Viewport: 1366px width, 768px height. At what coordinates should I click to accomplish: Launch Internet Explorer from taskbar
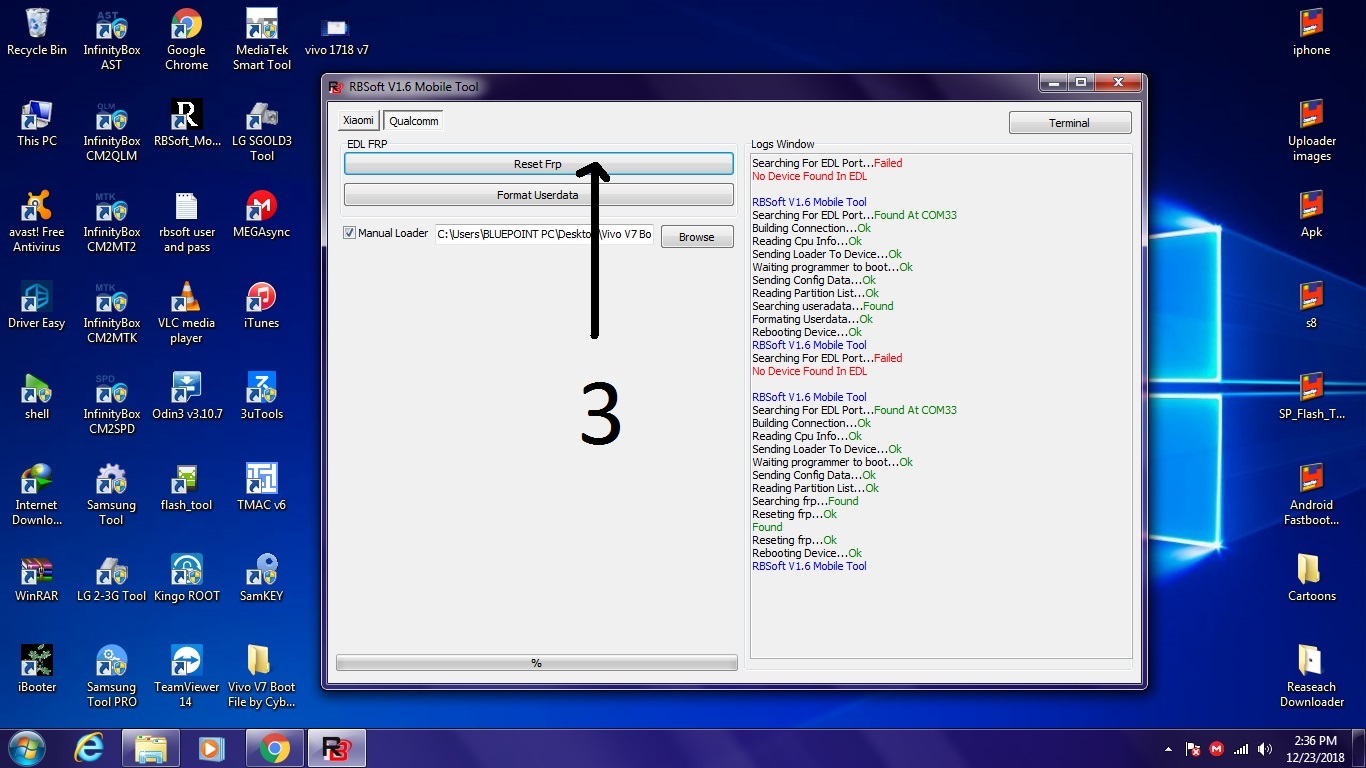click(x=91, y=748)
